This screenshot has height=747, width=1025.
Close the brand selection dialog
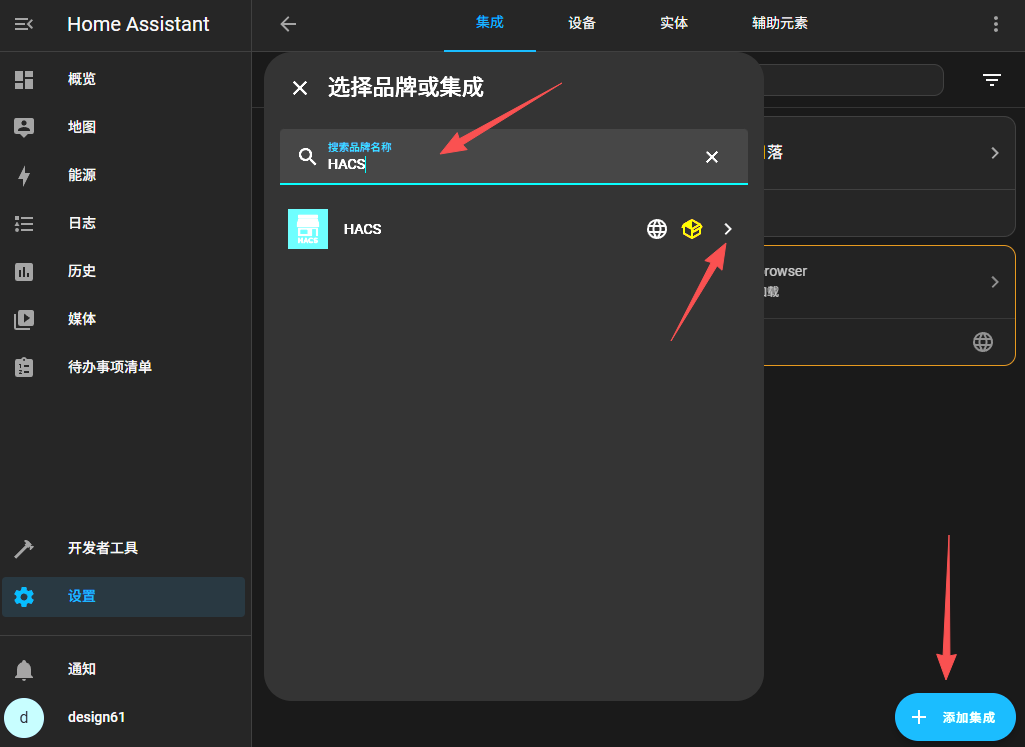coord(300,88)
